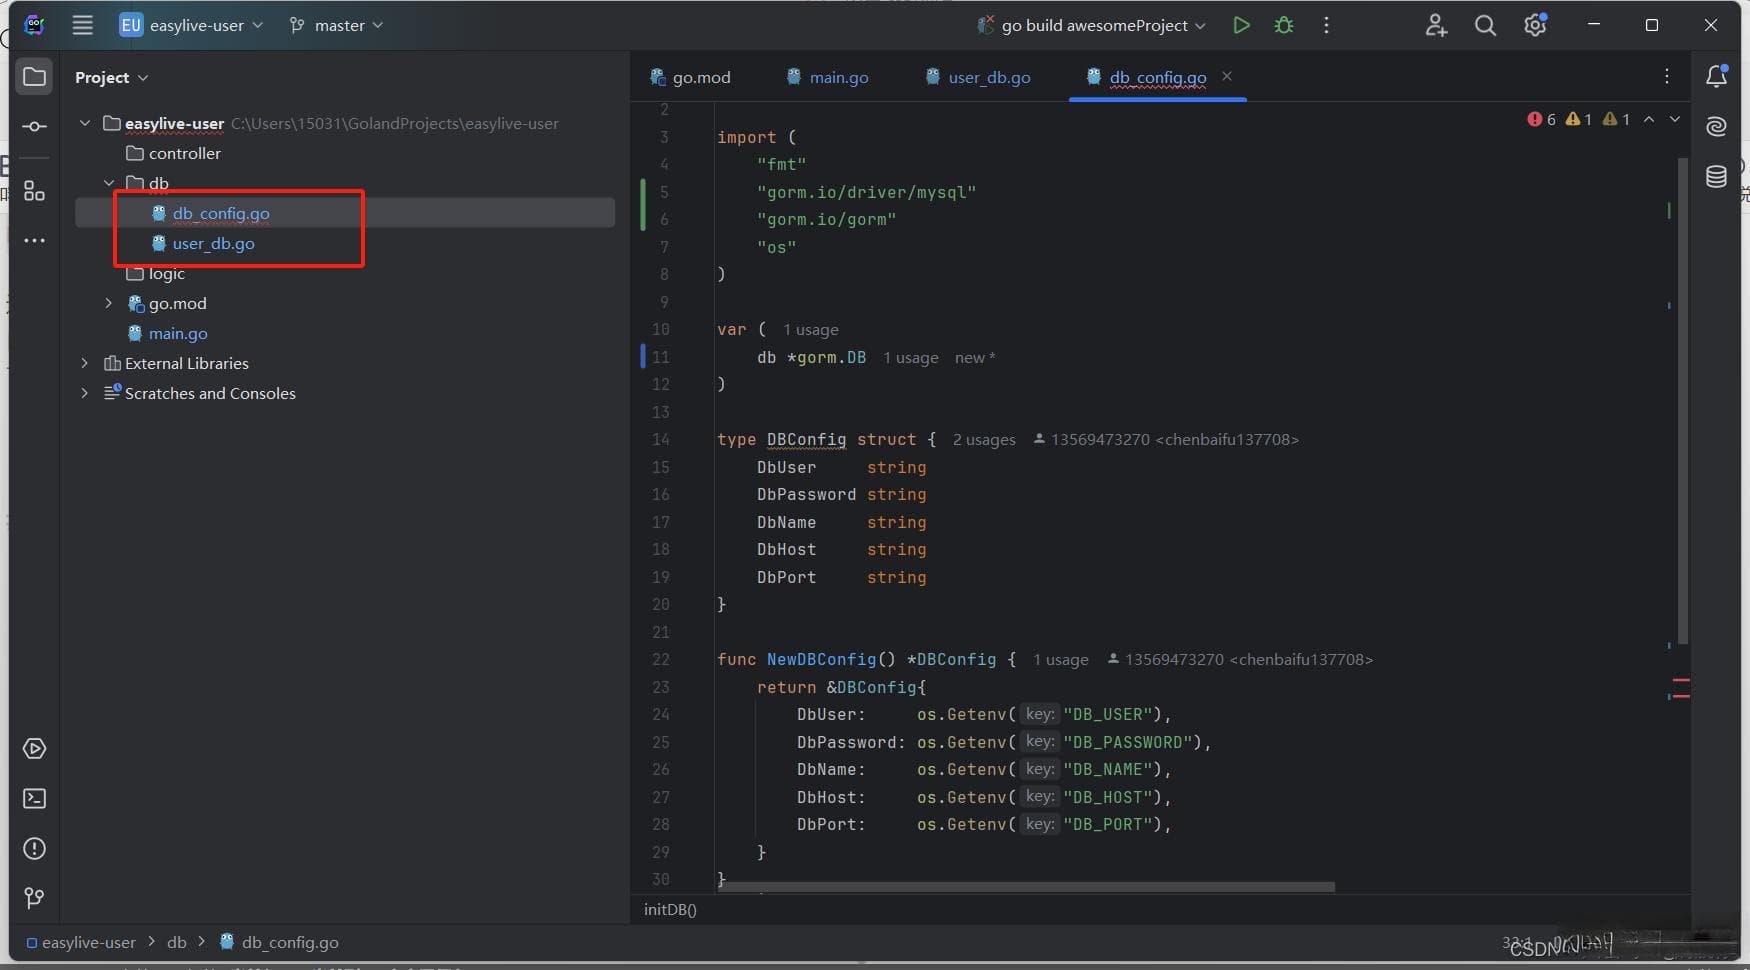Open IDE settings gear icon
The image size is (1750, 970).
click(x=1535, y=25)
